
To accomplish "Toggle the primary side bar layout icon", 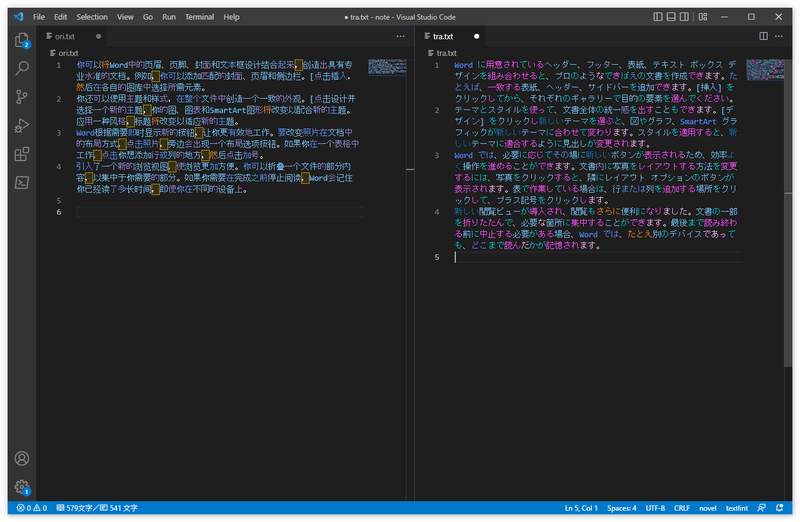I will [x=658, y=17].
